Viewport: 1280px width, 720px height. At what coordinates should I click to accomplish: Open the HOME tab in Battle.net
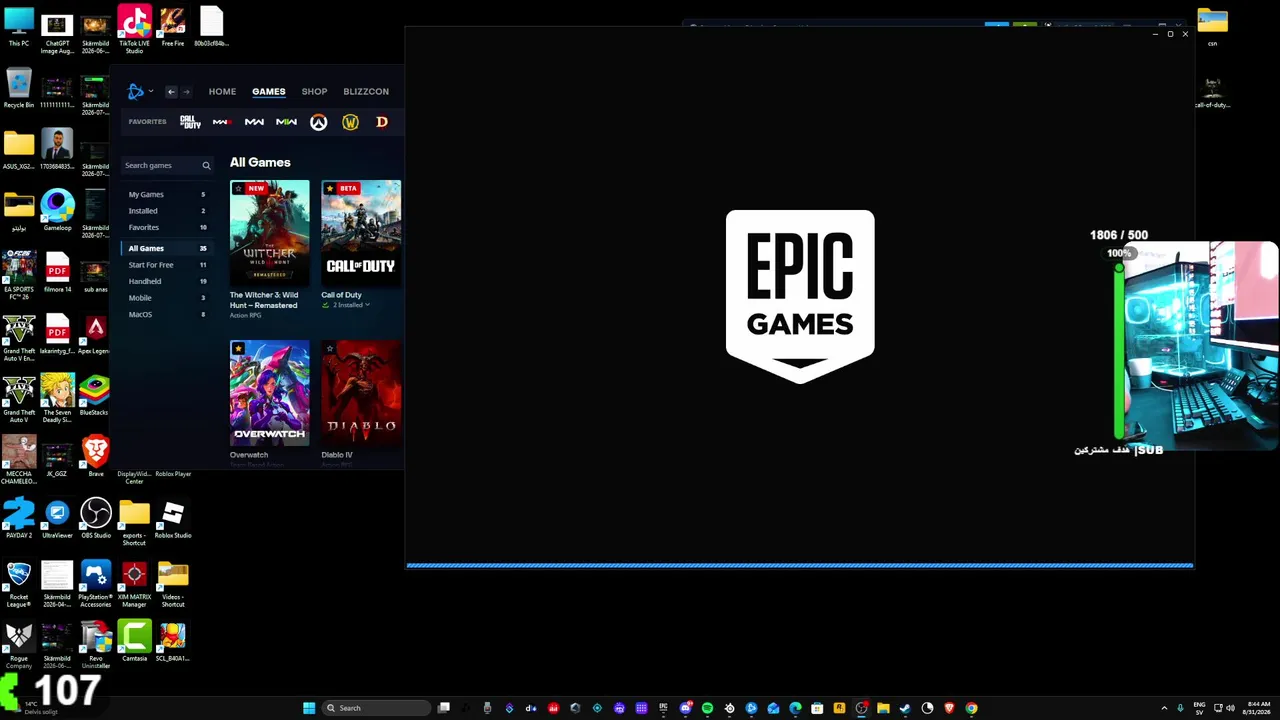coord(222,92)
